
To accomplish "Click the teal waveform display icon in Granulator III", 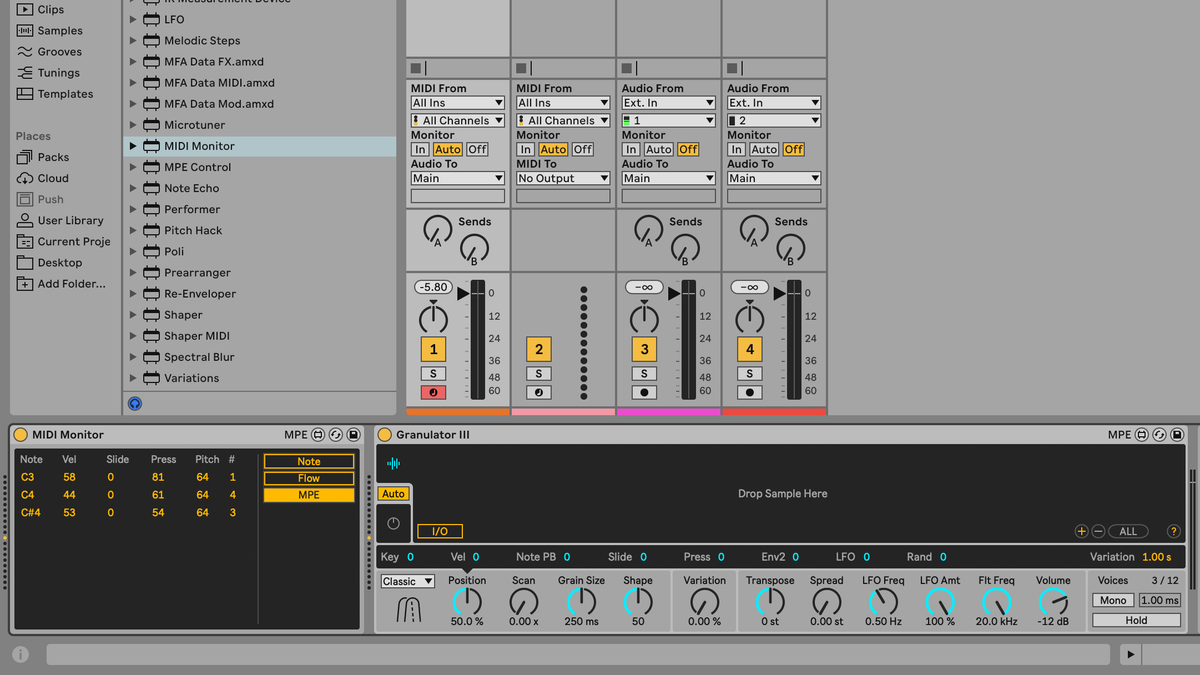I will click(x=393, y=462).
